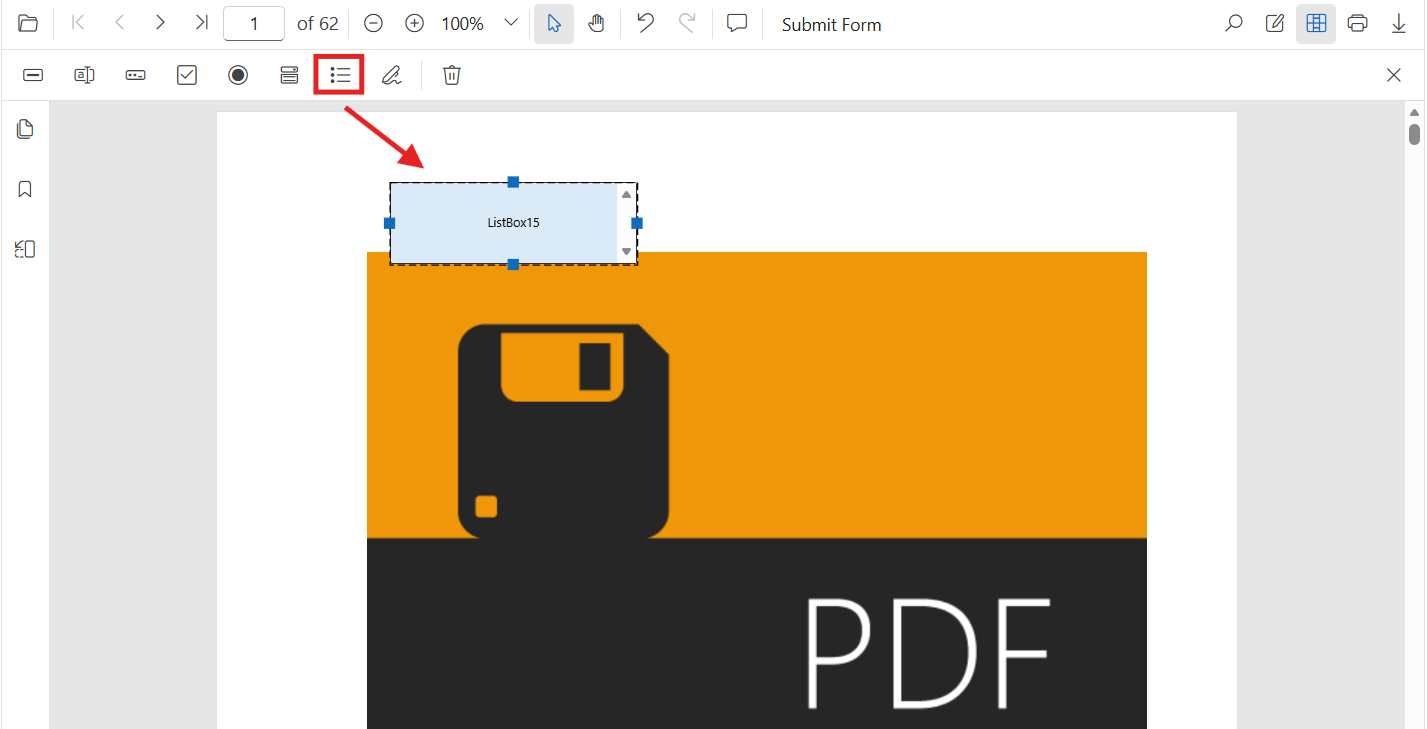Add a signature form field
Image resolution: width=1427 pixels, height=729 pixels.
(391, 75)
